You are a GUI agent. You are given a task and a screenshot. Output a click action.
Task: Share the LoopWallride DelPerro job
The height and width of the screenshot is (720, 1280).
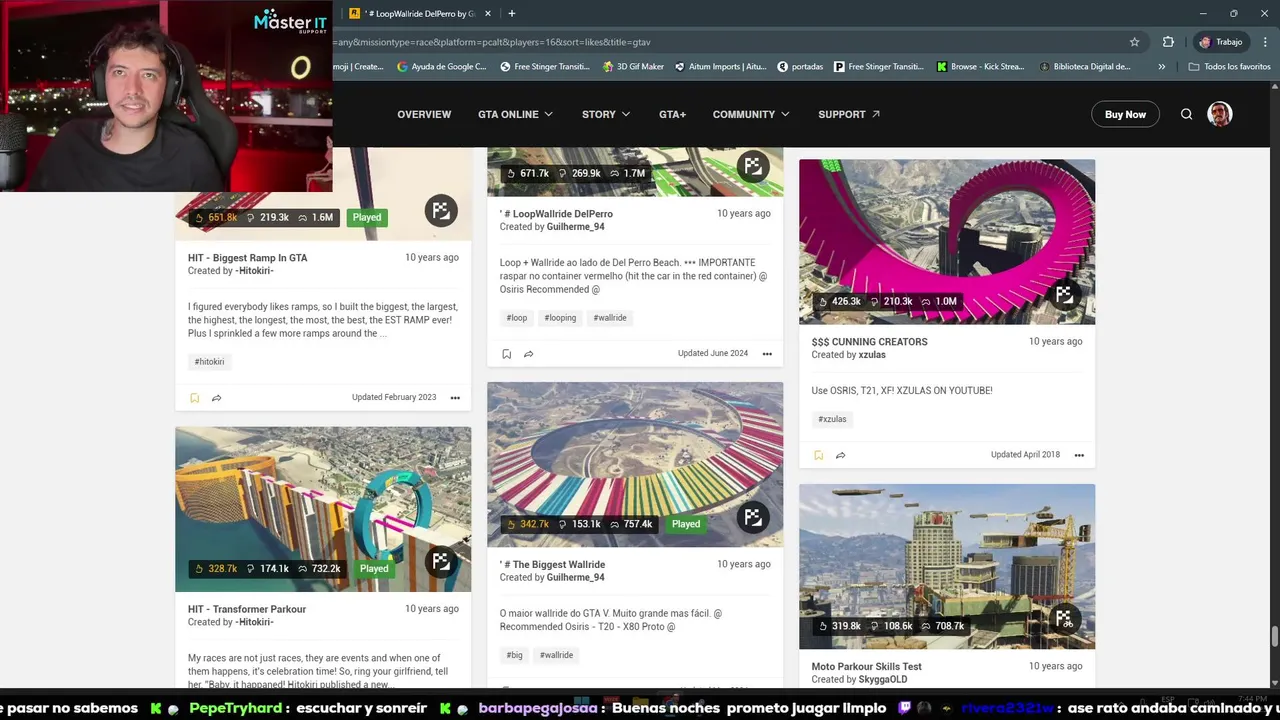528,354
